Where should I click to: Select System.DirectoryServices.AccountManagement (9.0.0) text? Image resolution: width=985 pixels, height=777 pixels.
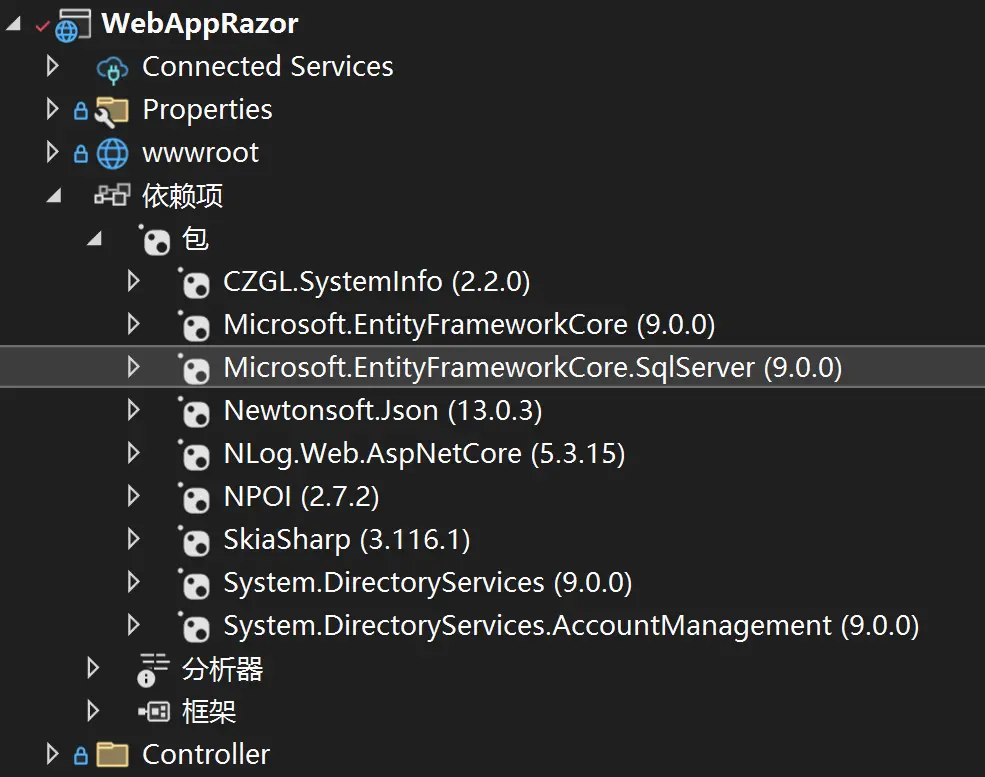click(571, 626)
